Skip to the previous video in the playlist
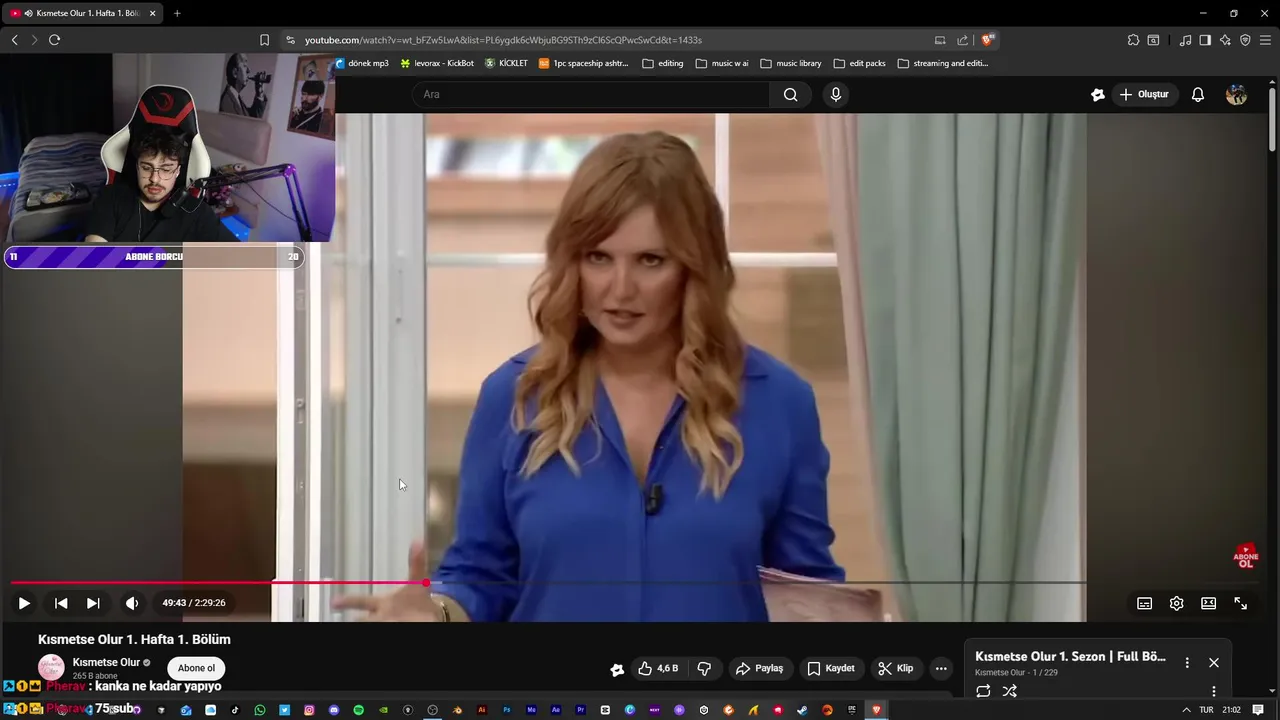Image resolution: width=1280 pixels, height=720 pixels. [61, 603]
